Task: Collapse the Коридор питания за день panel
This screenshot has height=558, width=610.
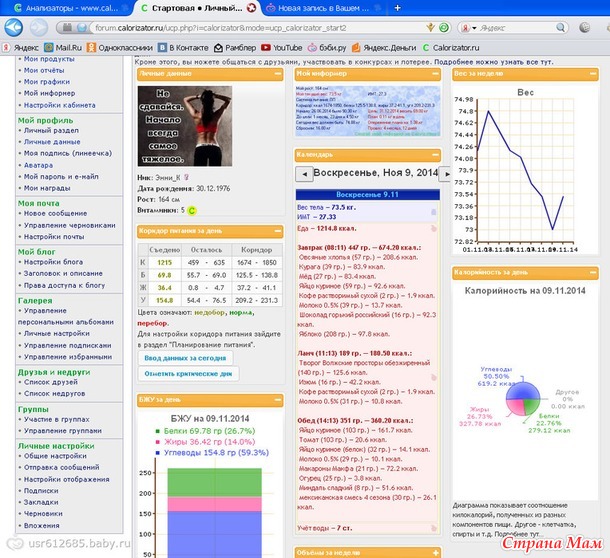Action: [x=278, y=231]
